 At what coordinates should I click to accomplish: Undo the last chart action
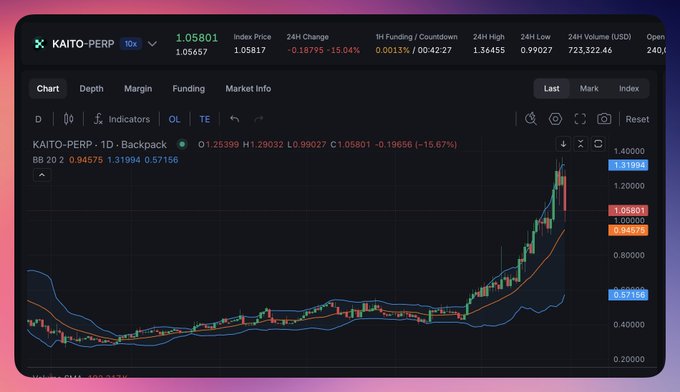tap(235, 119)
